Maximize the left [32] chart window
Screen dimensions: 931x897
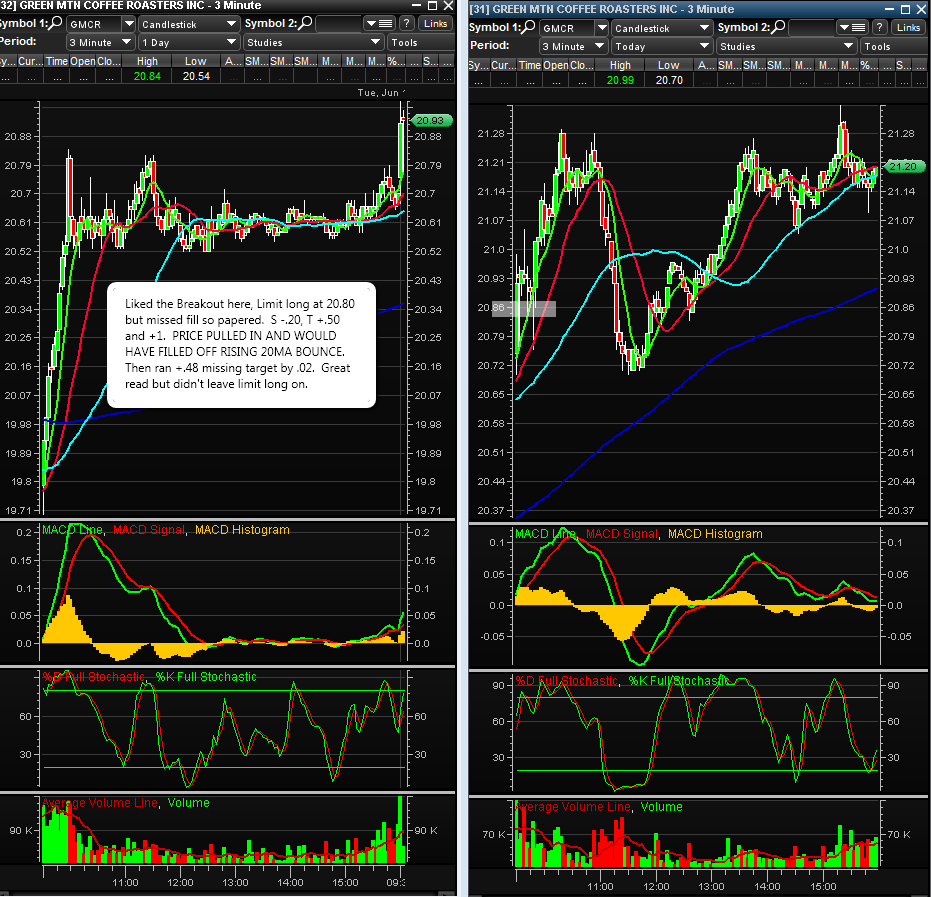tap(432, 6)
